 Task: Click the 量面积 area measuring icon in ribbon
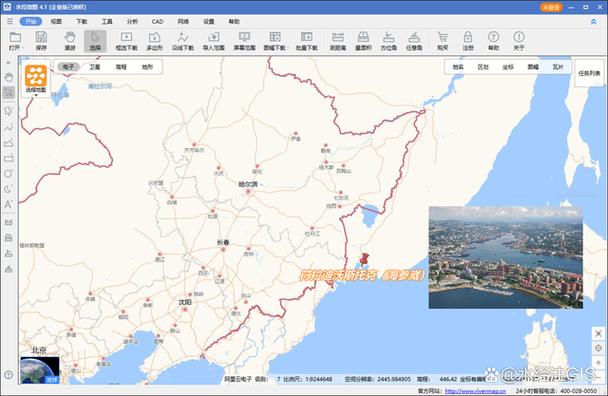coord(363,37)
